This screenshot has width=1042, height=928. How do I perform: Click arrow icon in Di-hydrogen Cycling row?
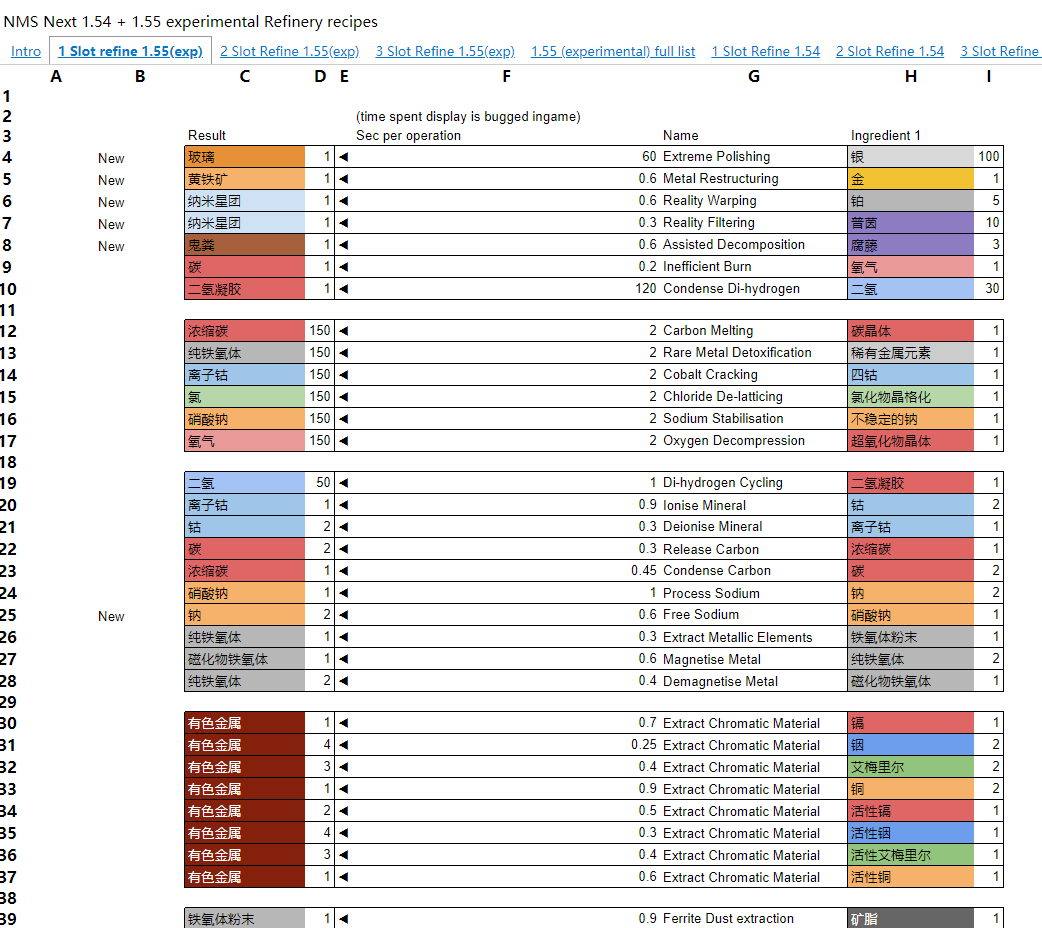(x=344, y=483)
